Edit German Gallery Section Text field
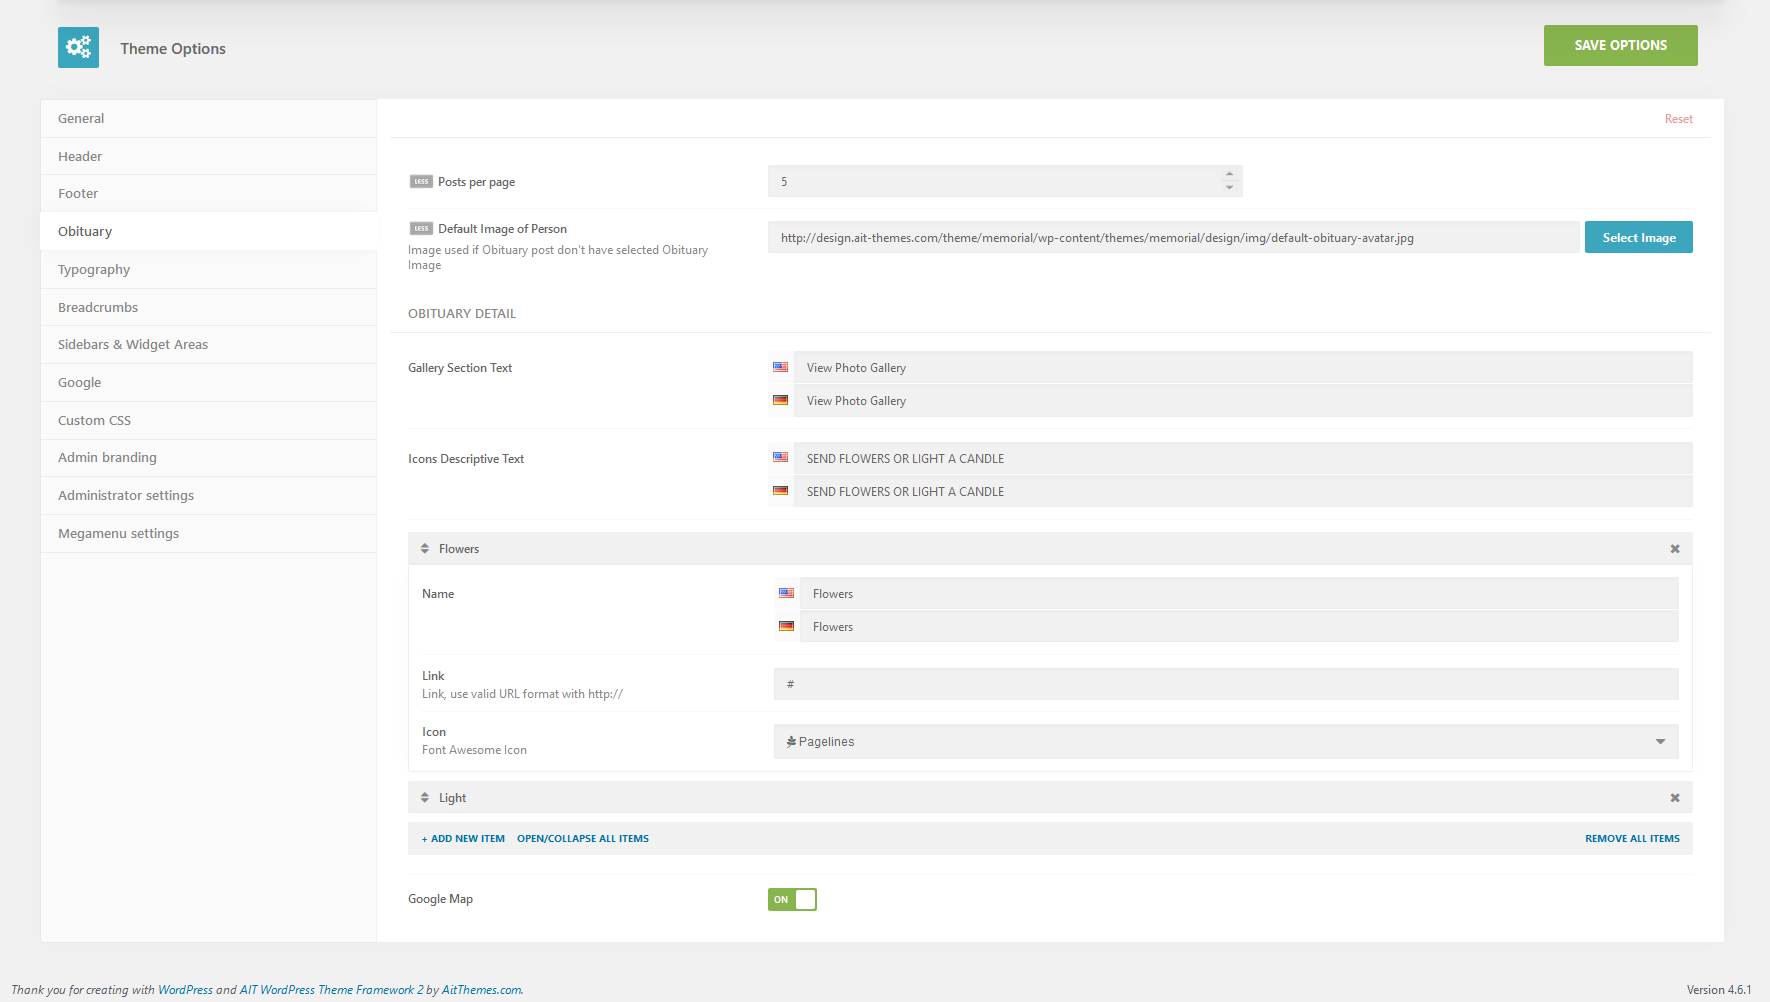This screenshot has width=1770, height=1002. [1243, 400]
